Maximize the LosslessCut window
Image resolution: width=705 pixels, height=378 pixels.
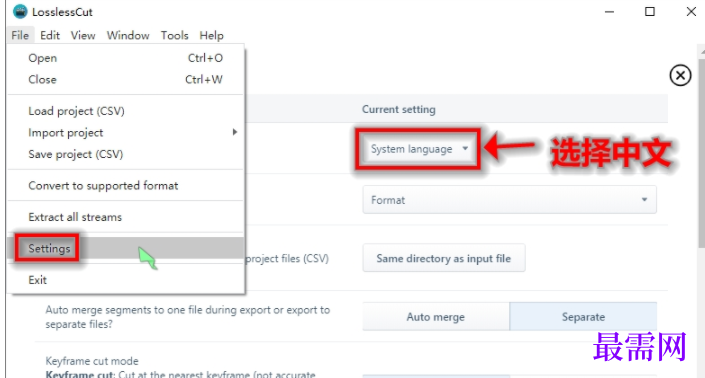tap(650, 11)
